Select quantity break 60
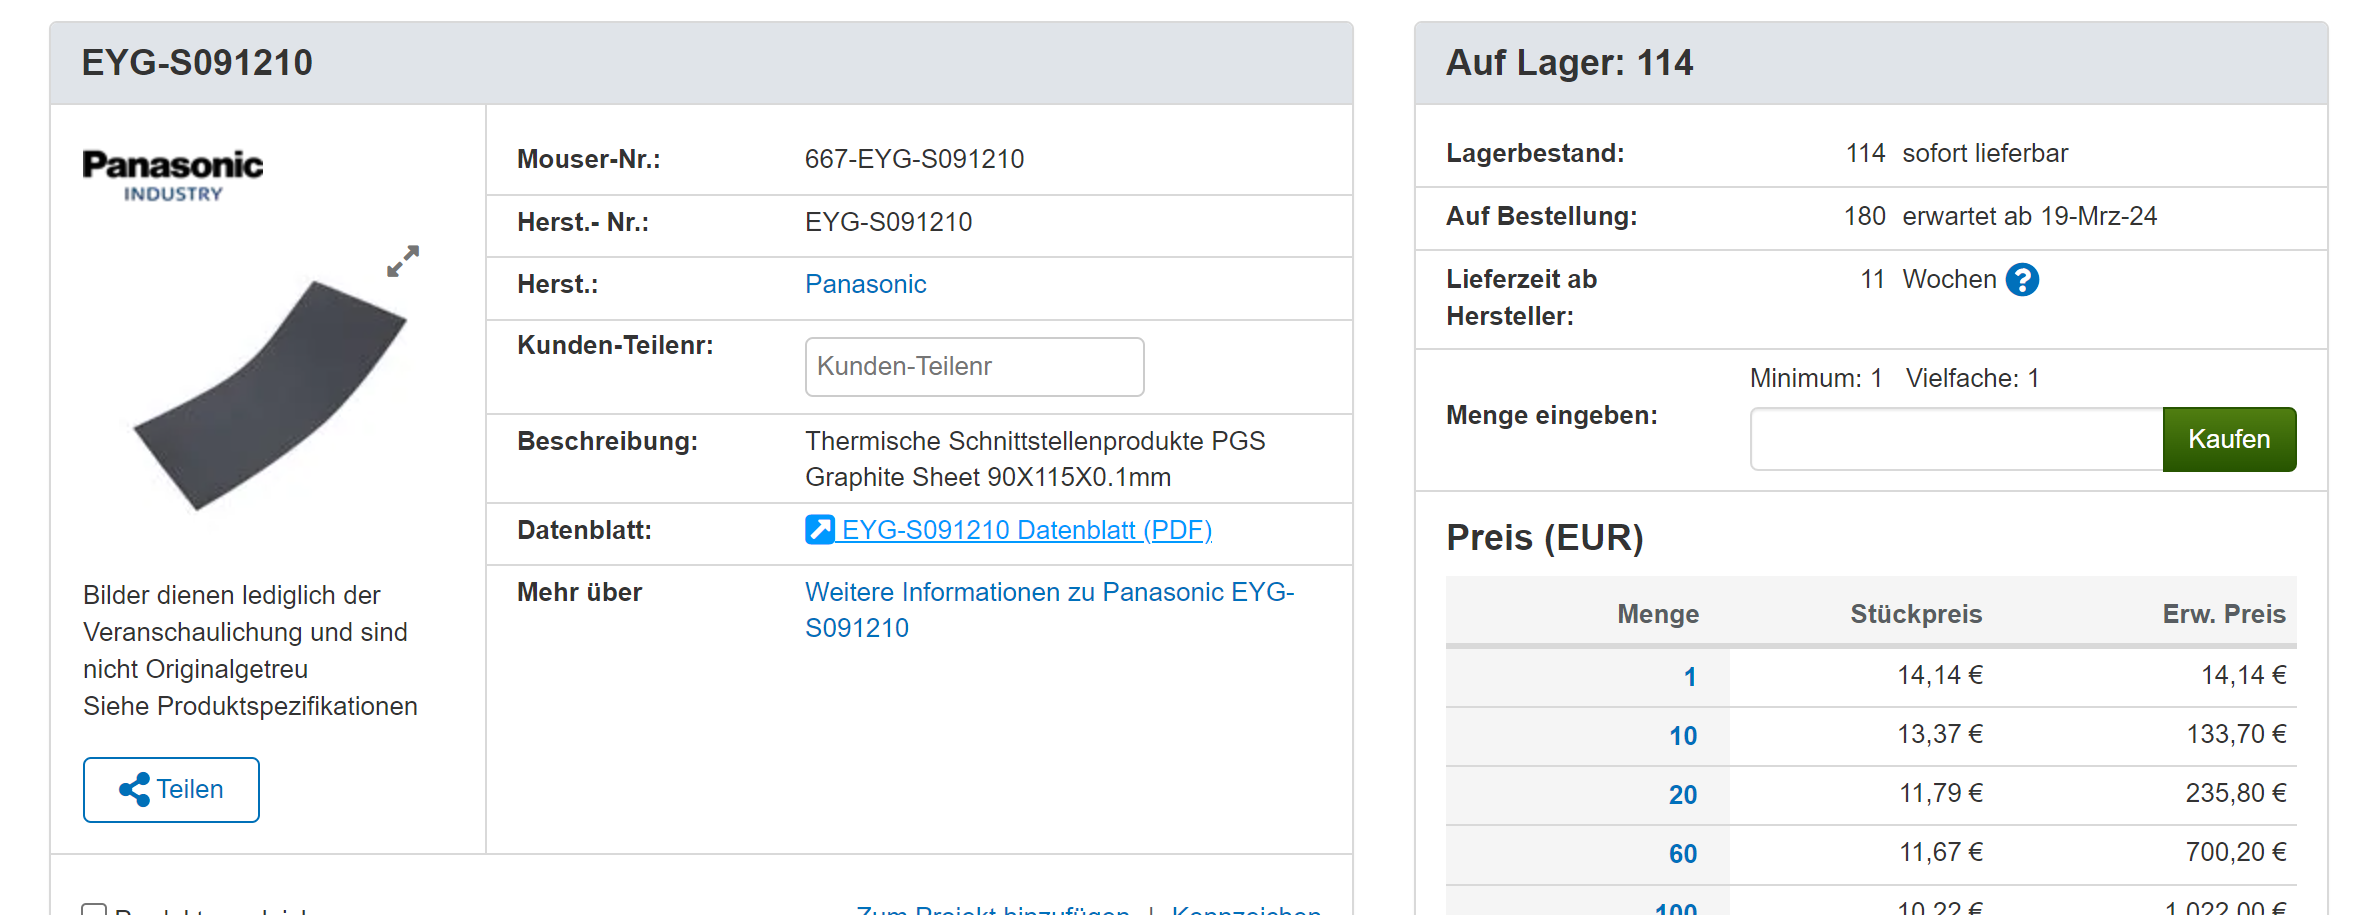 click(1683, 854)
